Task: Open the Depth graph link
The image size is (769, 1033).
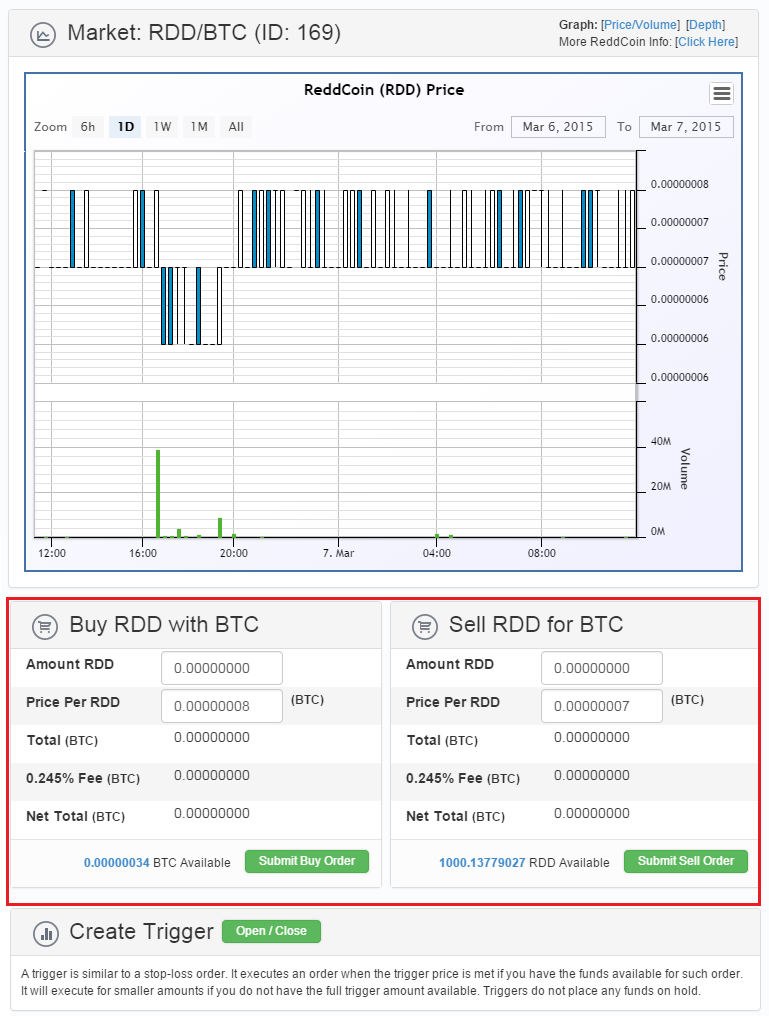Action: (705, 25)
